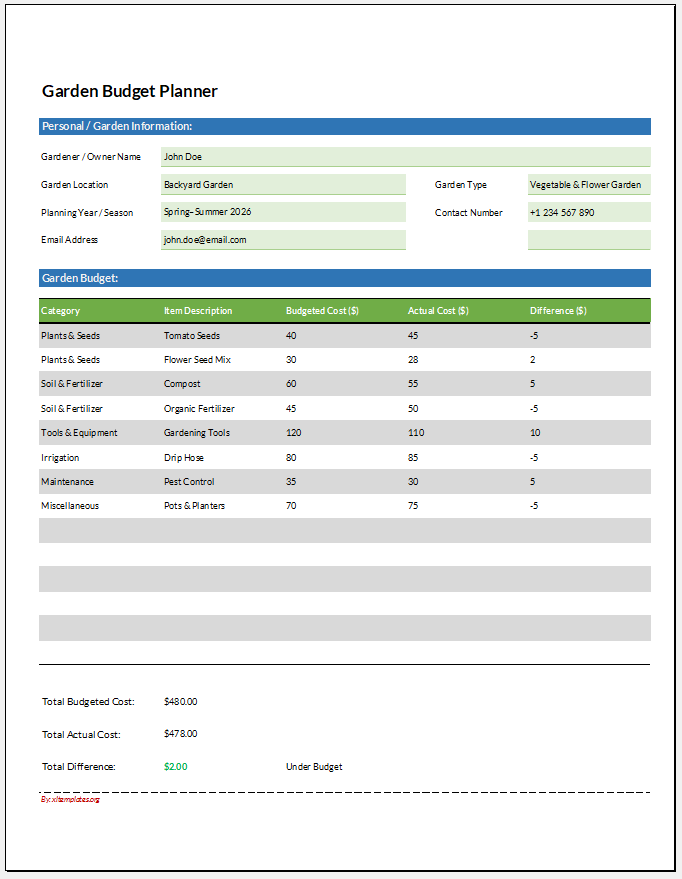Click budgeted cost 35 for Pest Control

coord(291,482)
